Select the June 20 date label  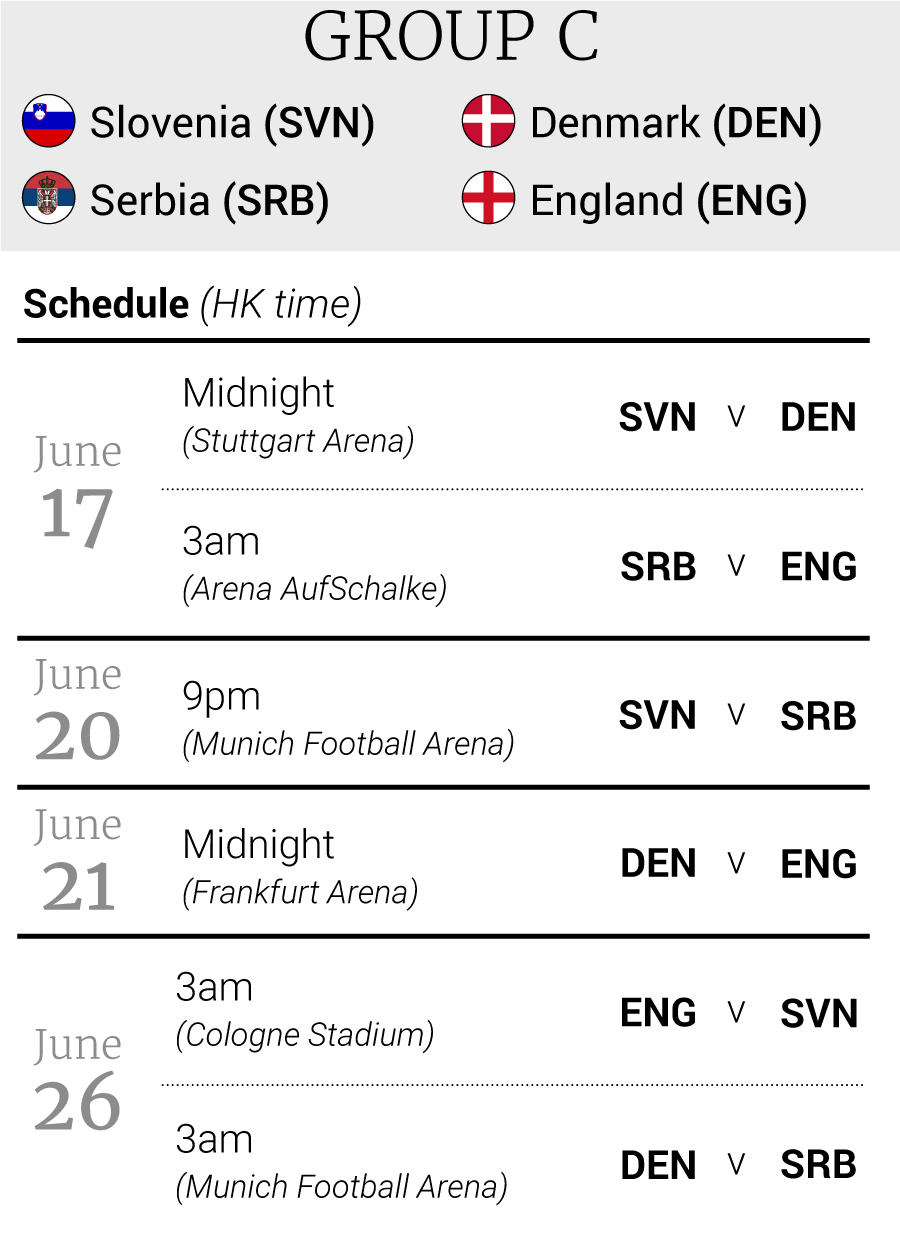click(x=78, y=711)
